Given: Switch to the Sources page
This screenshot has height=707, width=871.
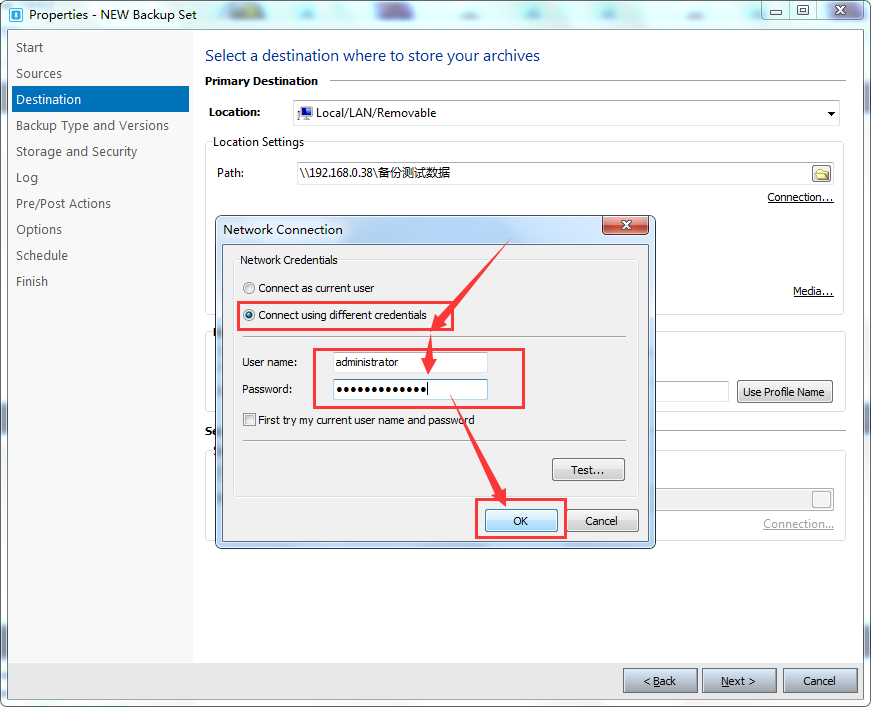Looking at the screenshot, I should 39,73.
